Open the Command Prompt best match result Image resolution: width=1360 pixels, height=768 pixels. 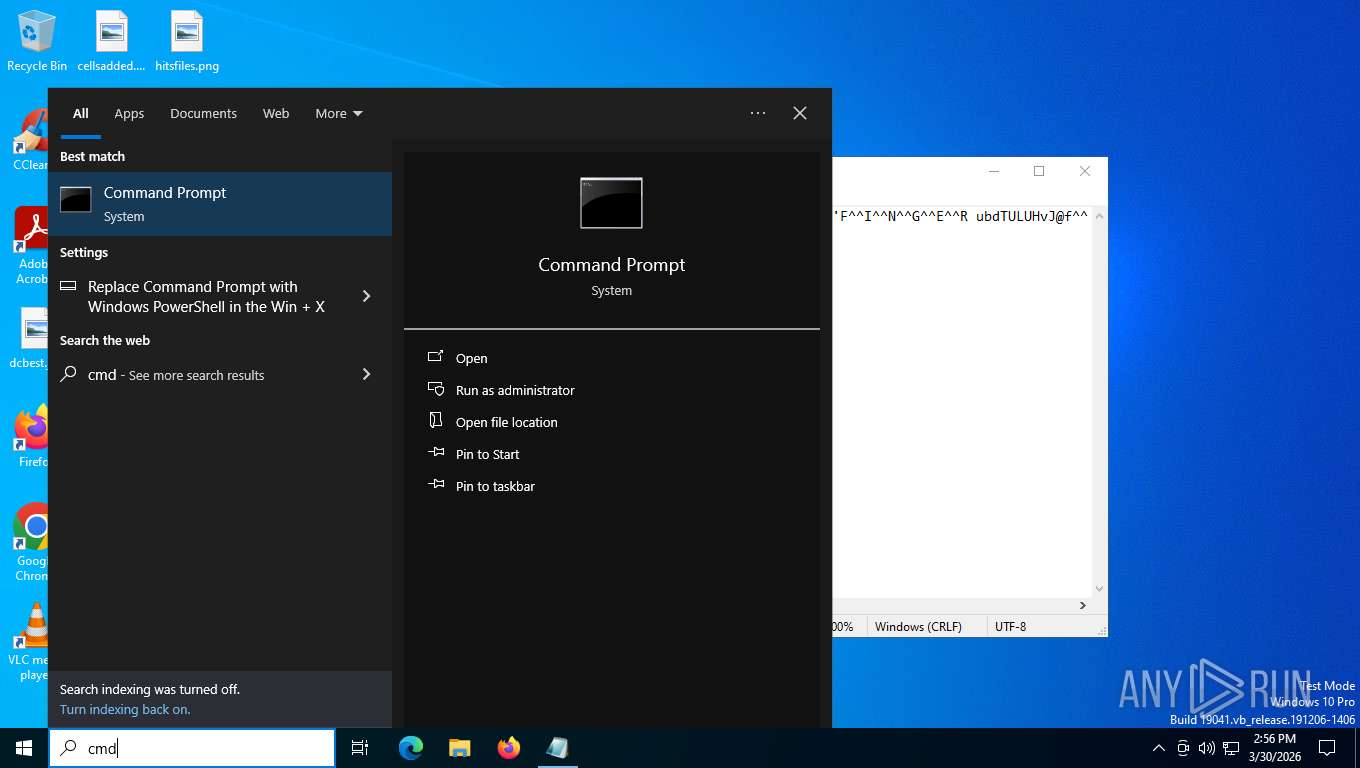point(220,204)
